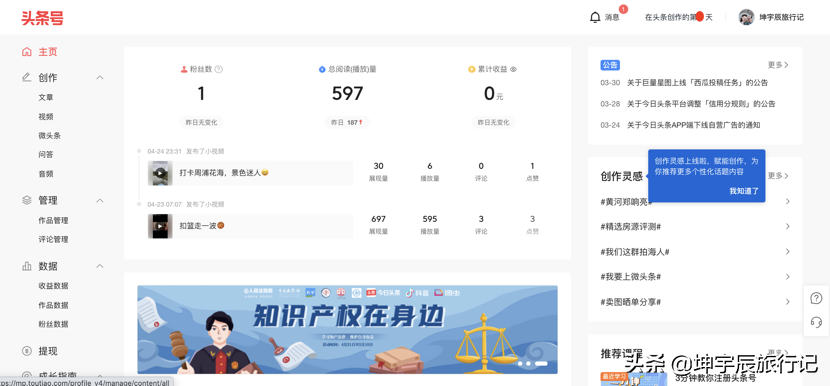The width and height of the screenshot is (830, 386).
Task: Click the 公告 blue badge
Action: coord(610,65)
